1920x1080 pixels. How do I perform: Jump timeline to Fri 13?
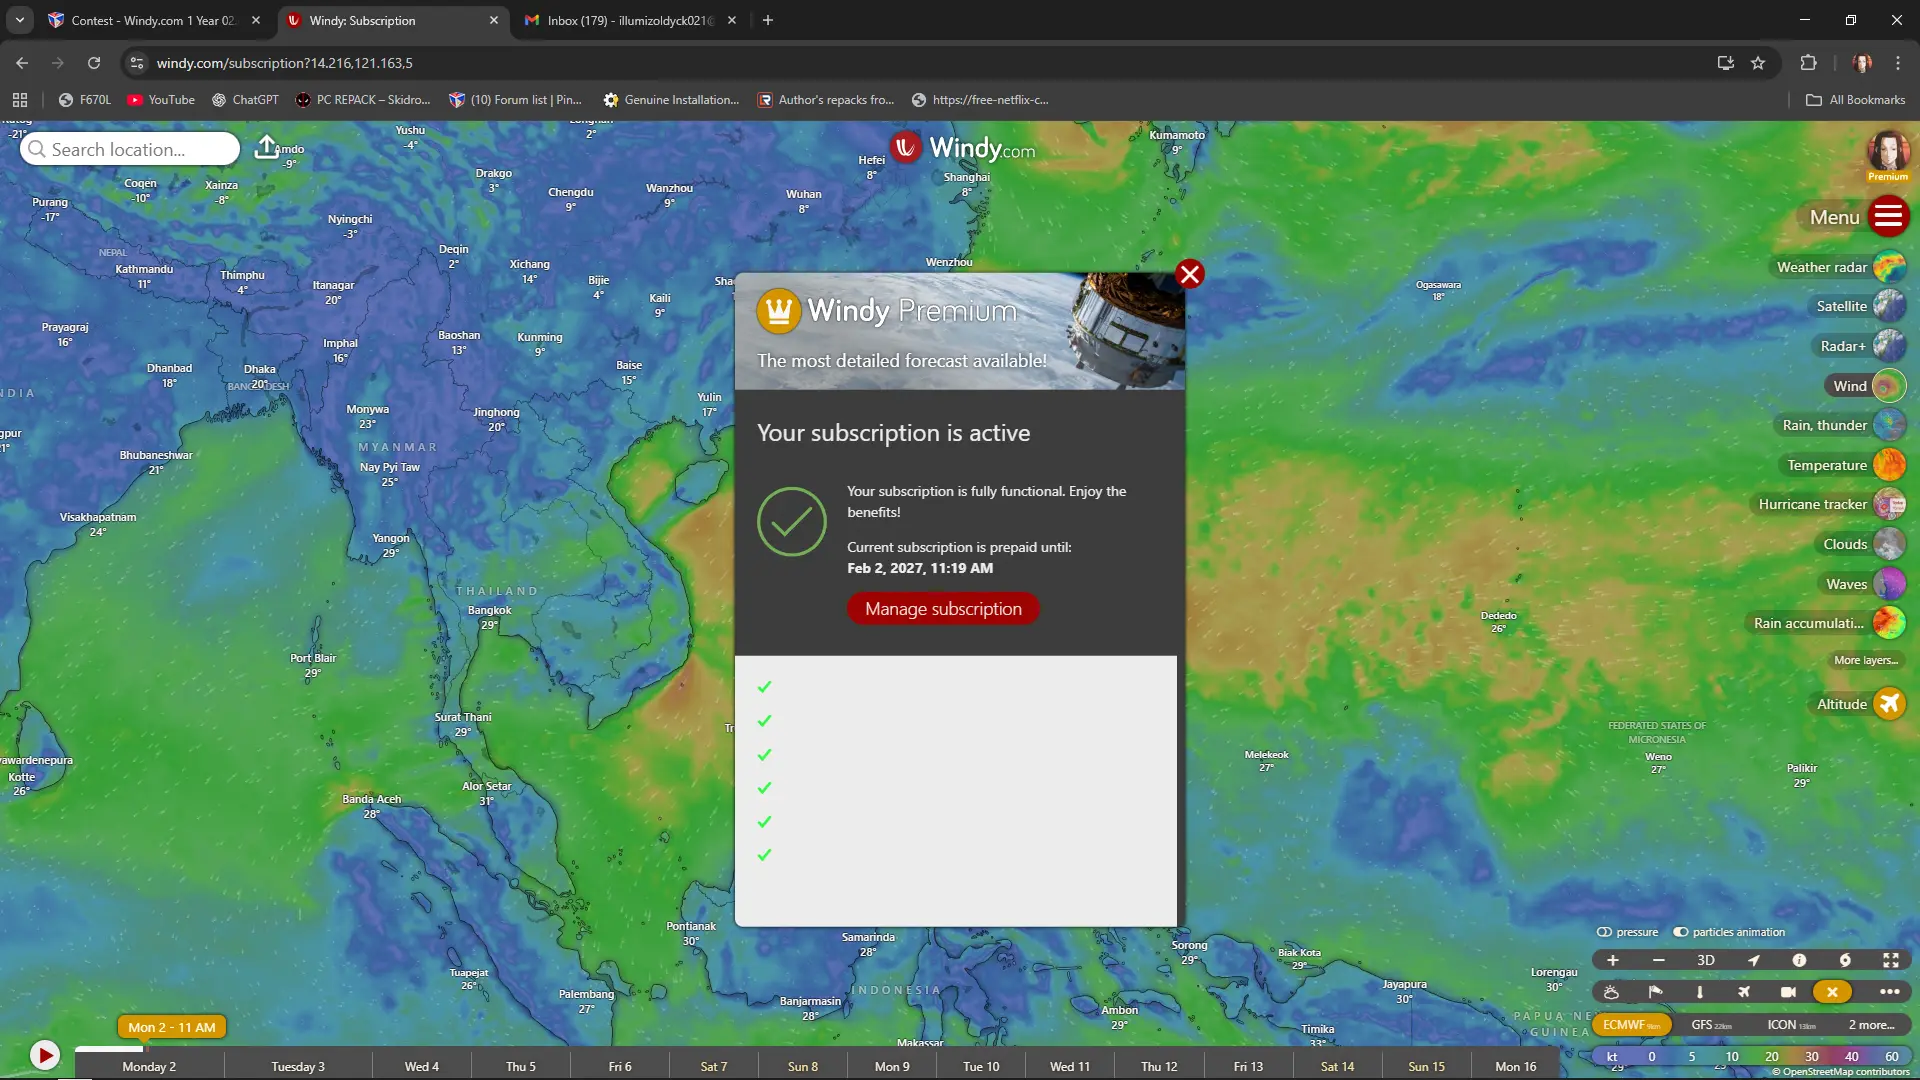click(x=1248, y=1067)
